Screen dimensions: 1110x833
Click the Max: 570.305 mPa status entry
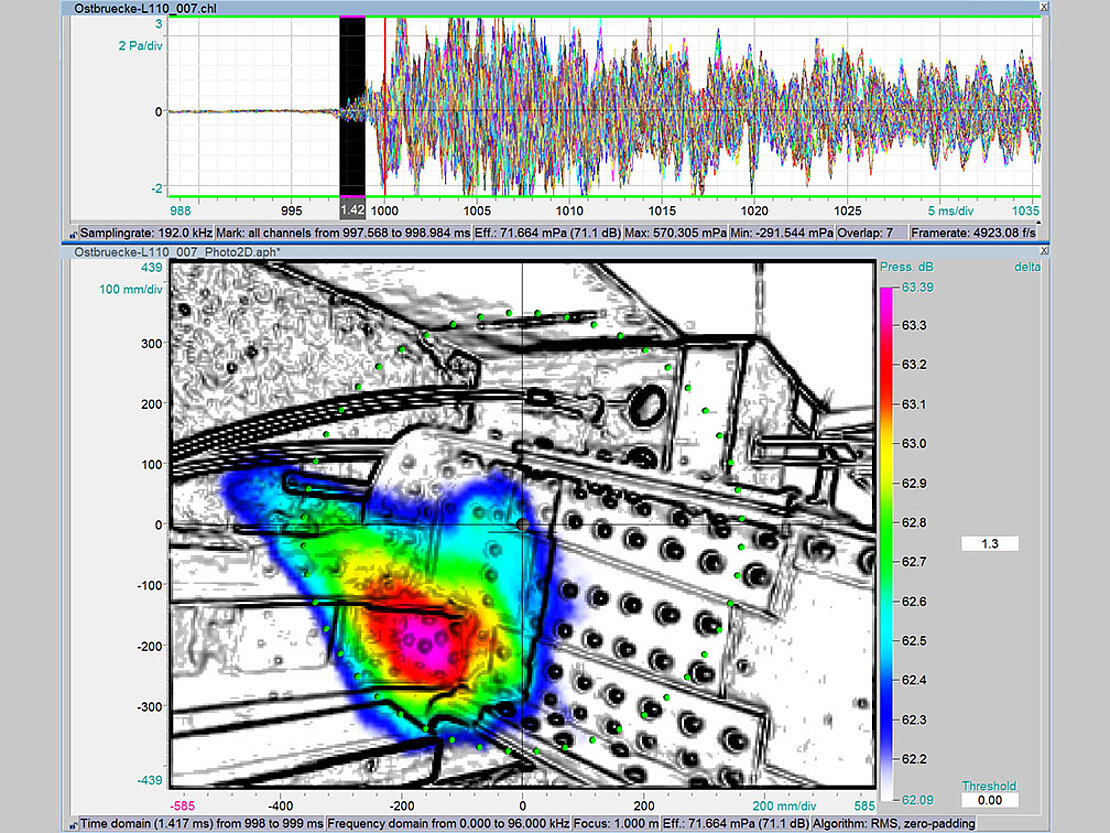pyautogui.click(x=675, y=233)
